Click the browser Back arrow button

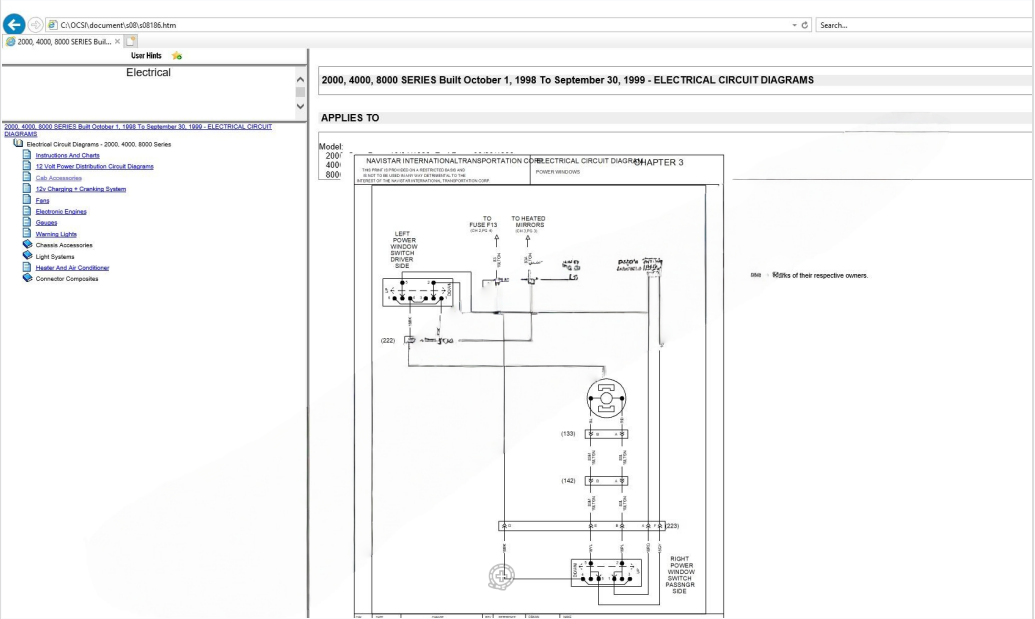pos(15,24)
